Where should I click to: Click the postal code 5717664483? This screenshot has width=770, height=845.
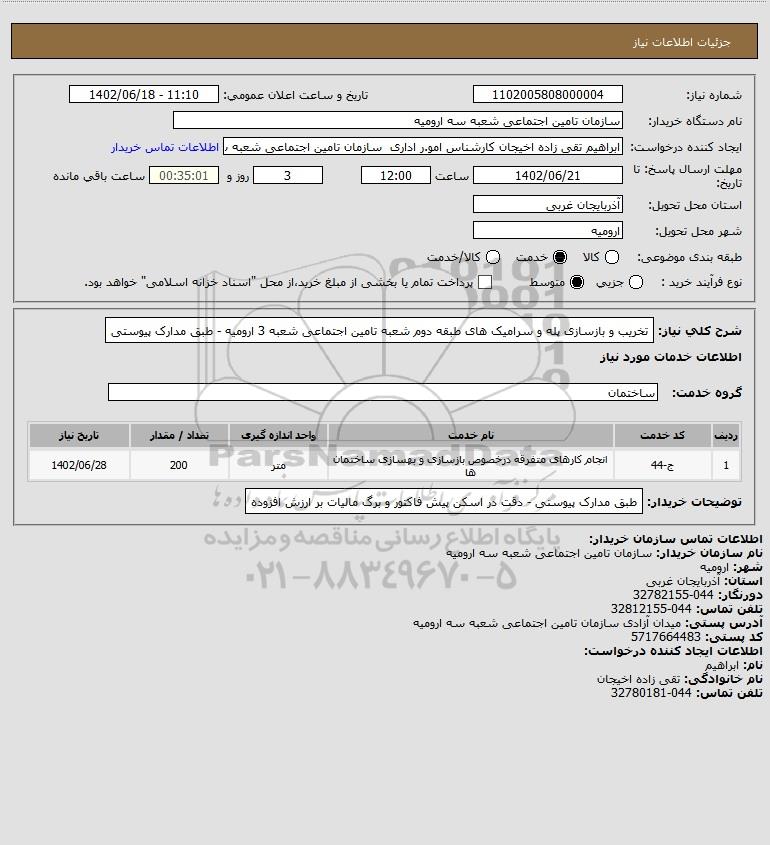(x=665, y=637)
